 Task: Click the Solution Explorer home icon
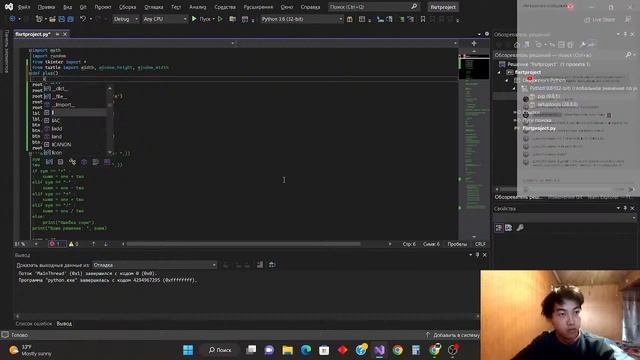tap(517, 45)
